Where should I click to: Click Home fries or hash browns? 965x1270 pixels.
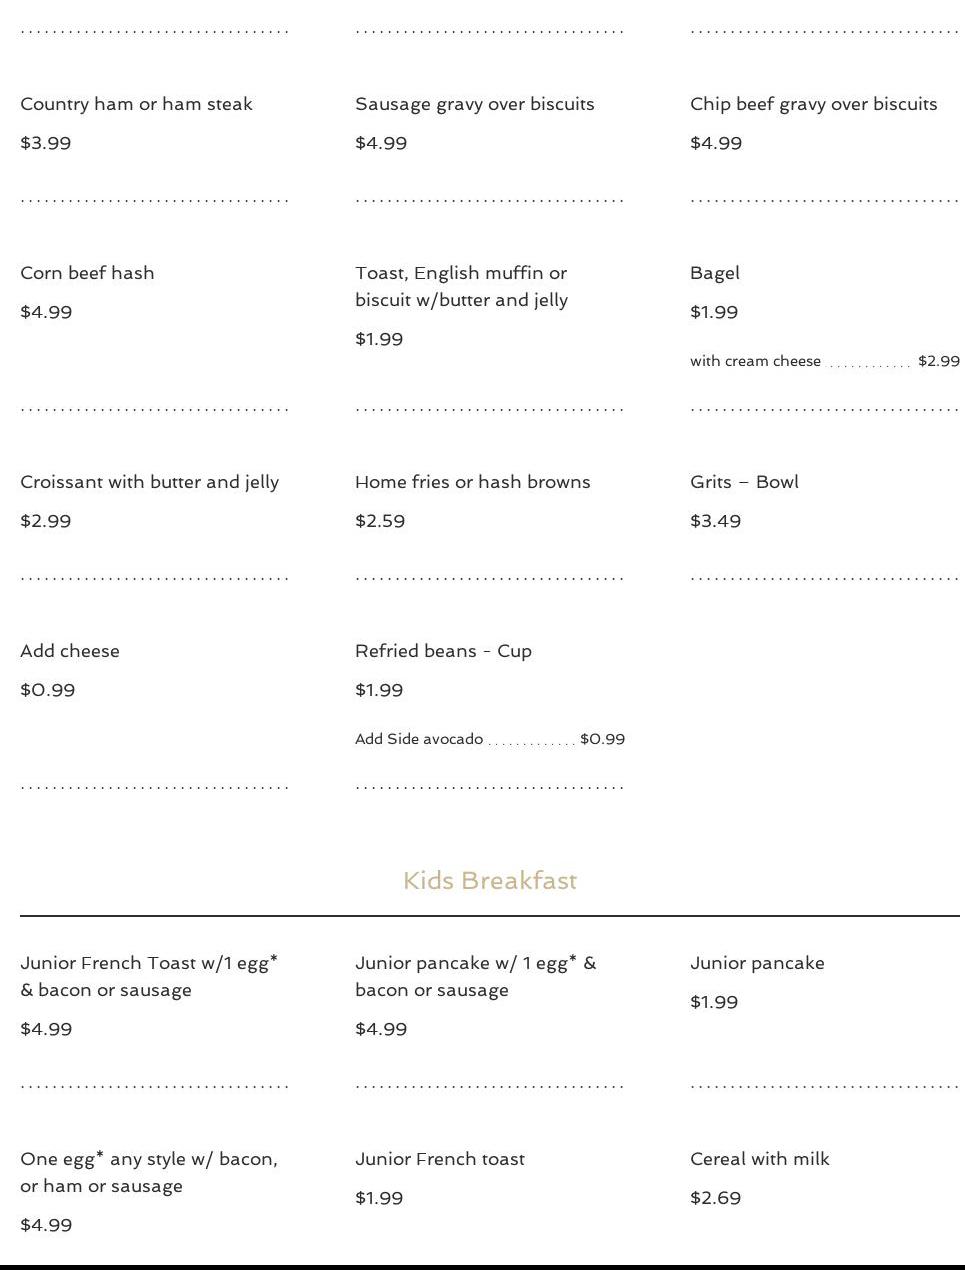pyautogui.click(x=472, y=482)
